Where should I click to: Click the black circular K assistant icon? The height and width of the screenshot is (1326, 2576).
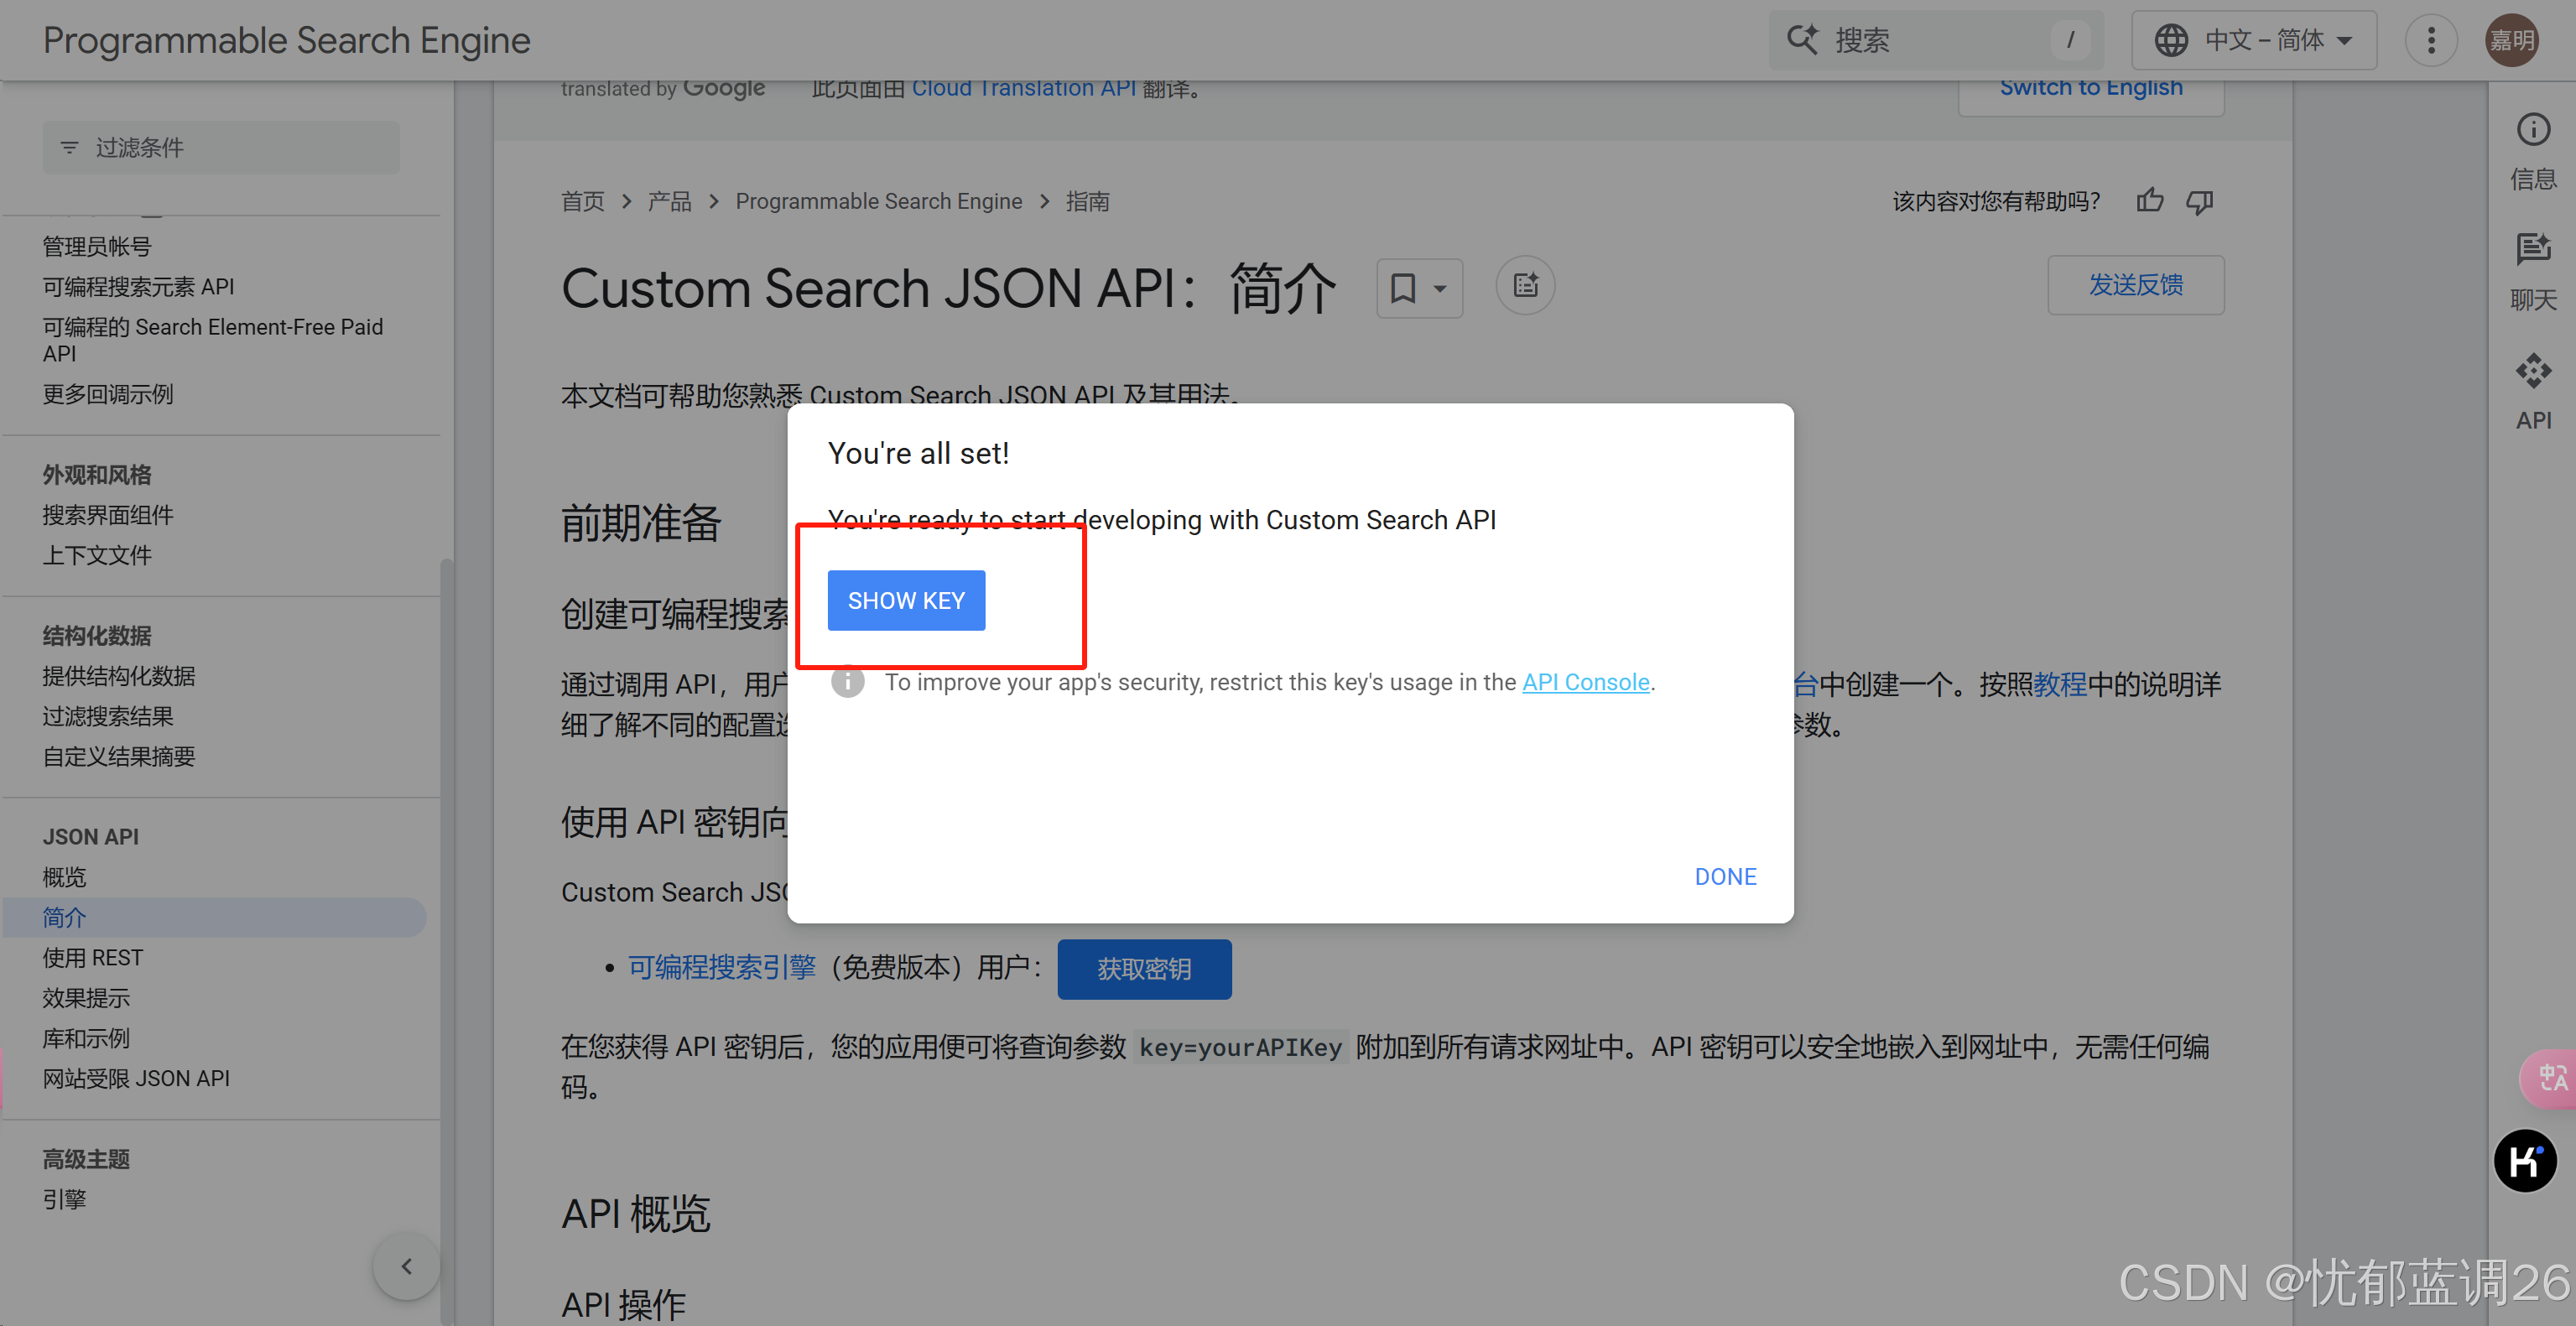click(x=2525, y=1161)
